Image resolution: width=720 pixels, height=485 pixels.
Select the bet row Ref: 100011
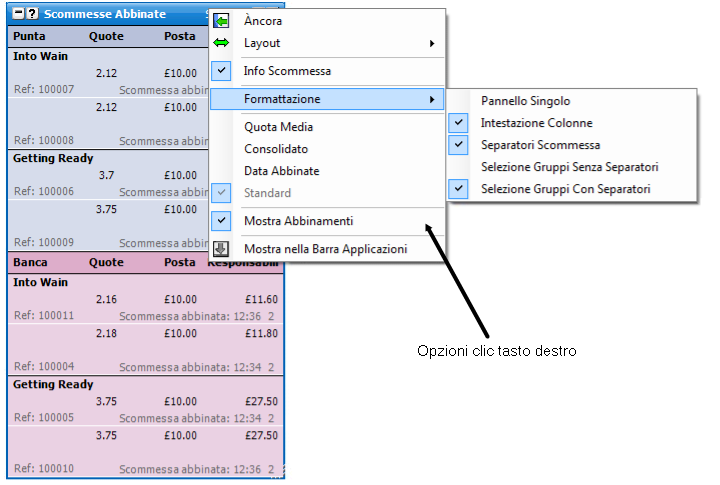(146, 307)
